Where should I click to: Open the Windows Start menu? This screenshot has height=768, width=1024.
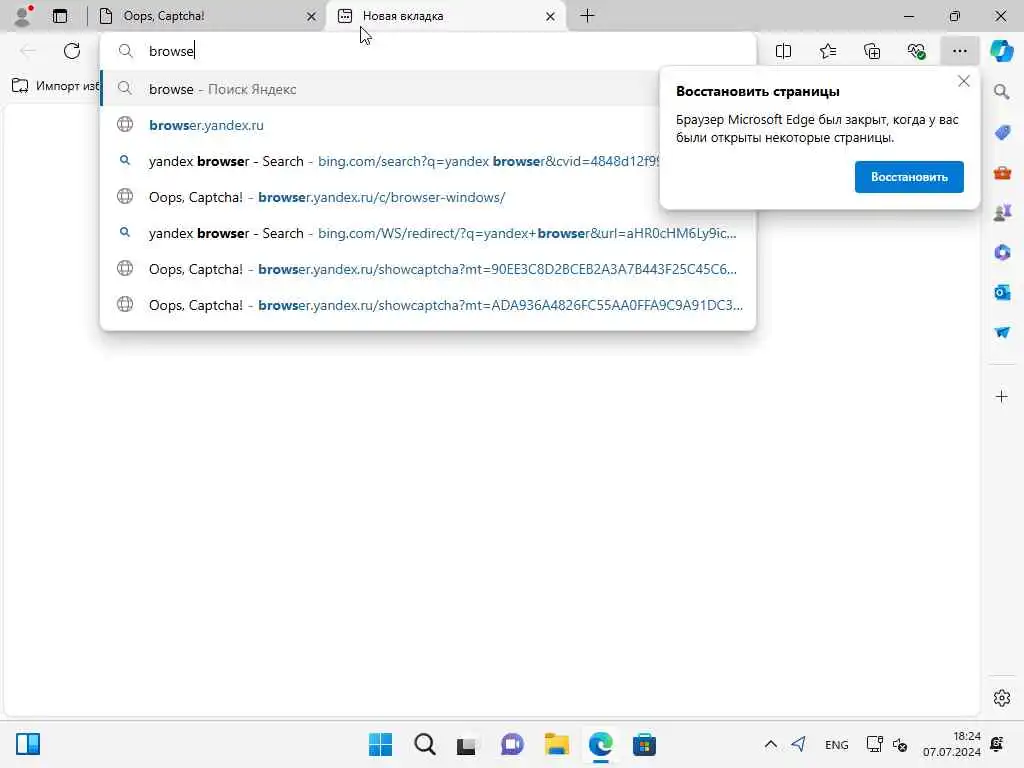coord(380,744)
